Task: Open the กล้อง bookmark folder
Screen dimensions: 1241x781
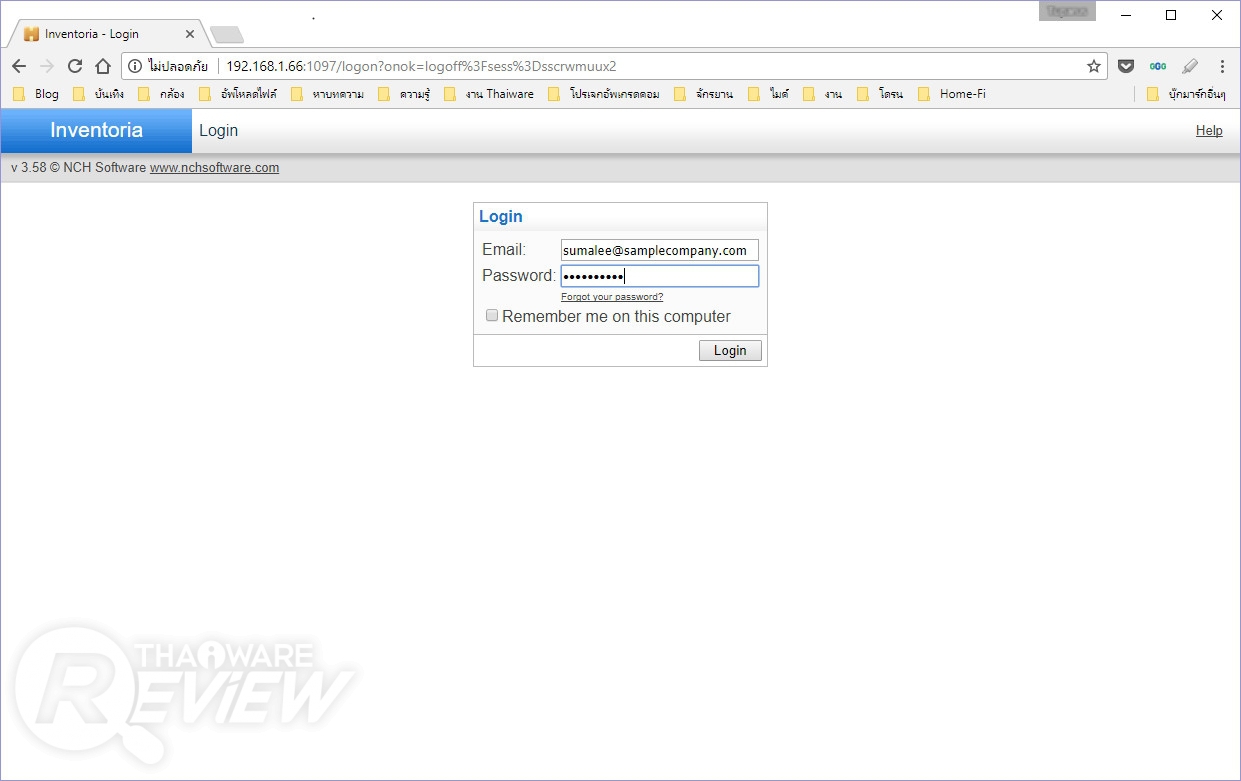Action: 162,94
